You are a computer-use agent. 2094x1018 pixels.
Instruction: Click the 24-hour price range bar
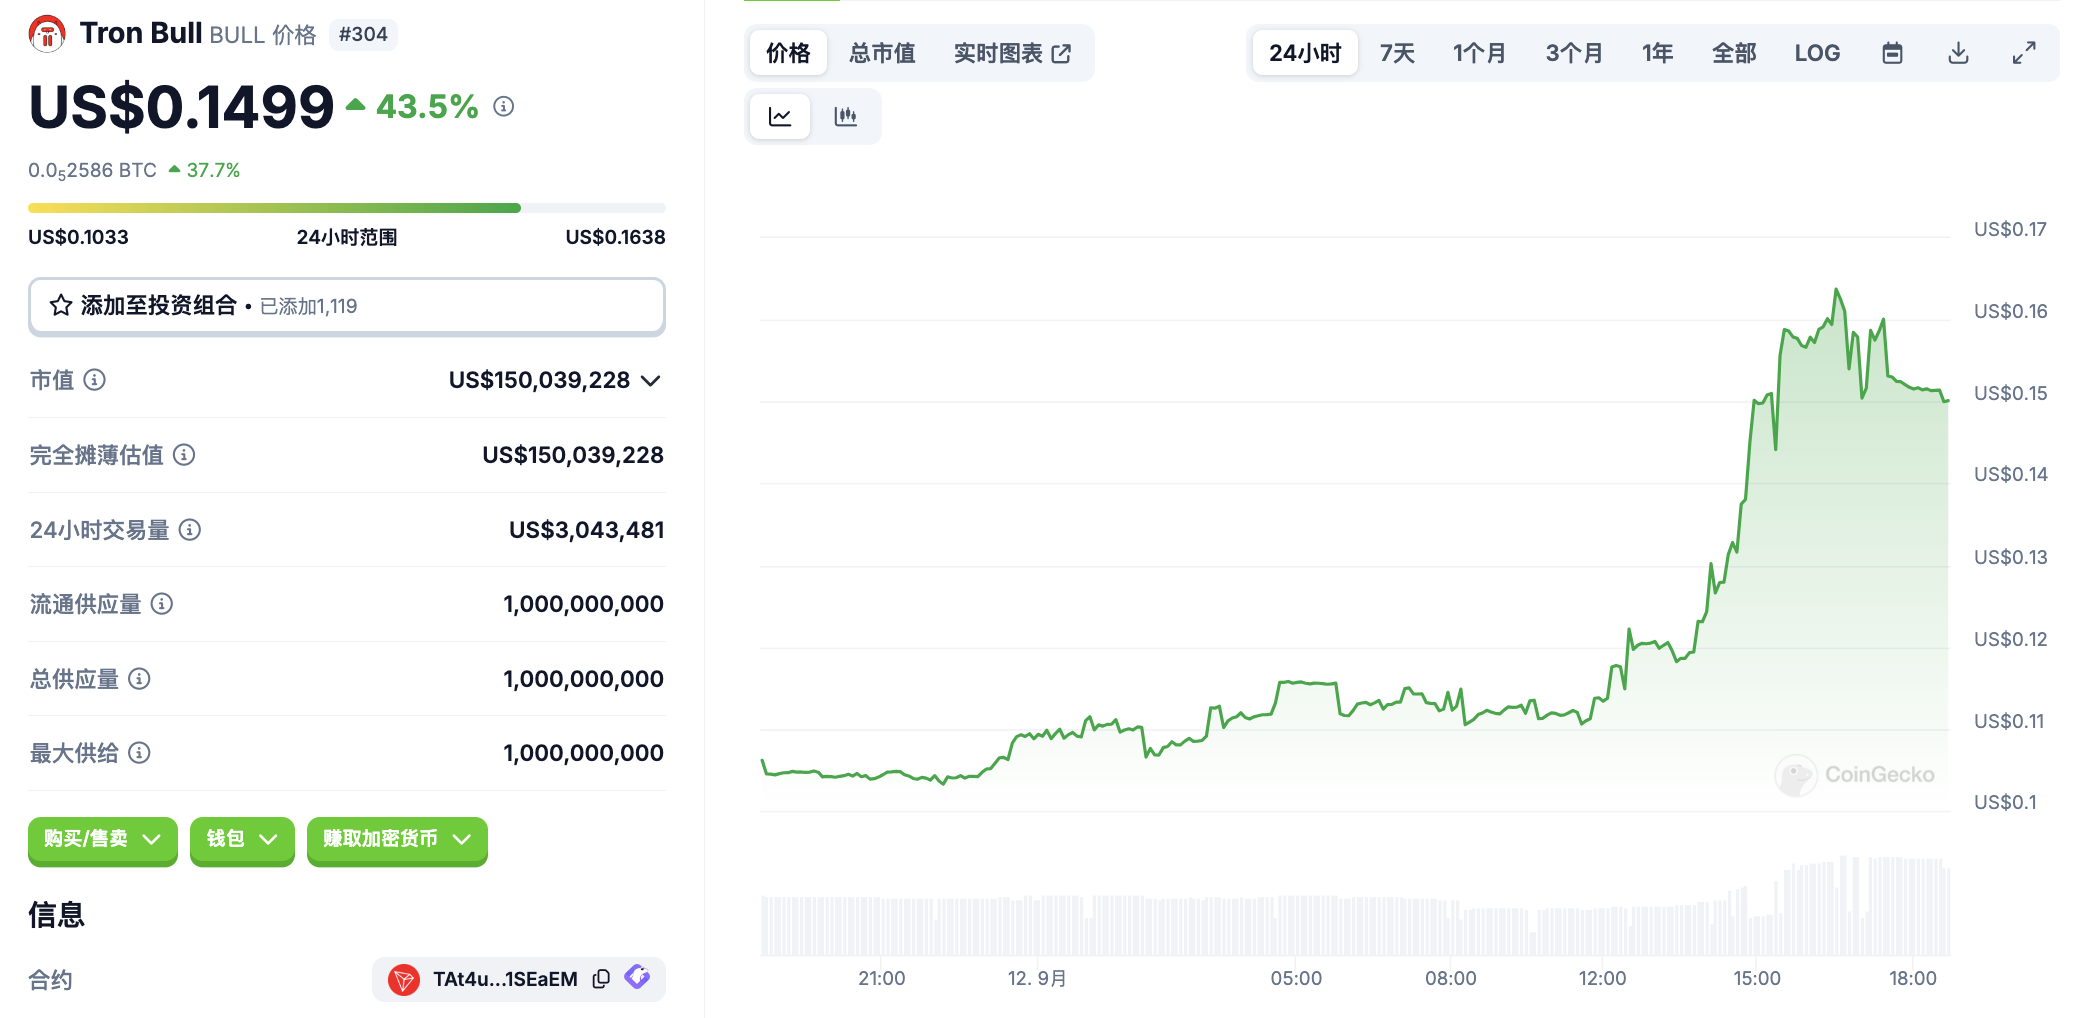pos(346,208)
